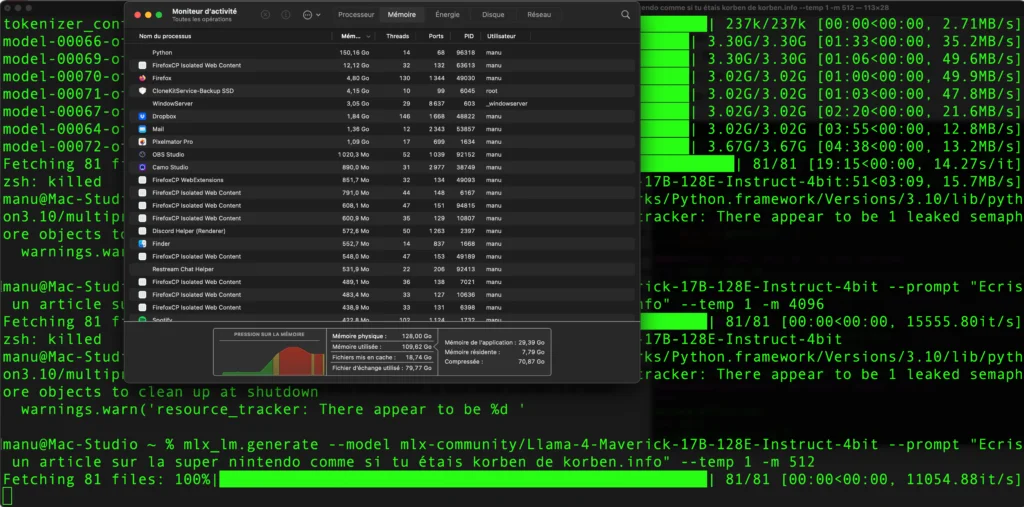The width and height of the screenshot is (1024, 507).
Task: Click the 13.2MB/s speed in Terminal
Action: click(x=980, y=146)
